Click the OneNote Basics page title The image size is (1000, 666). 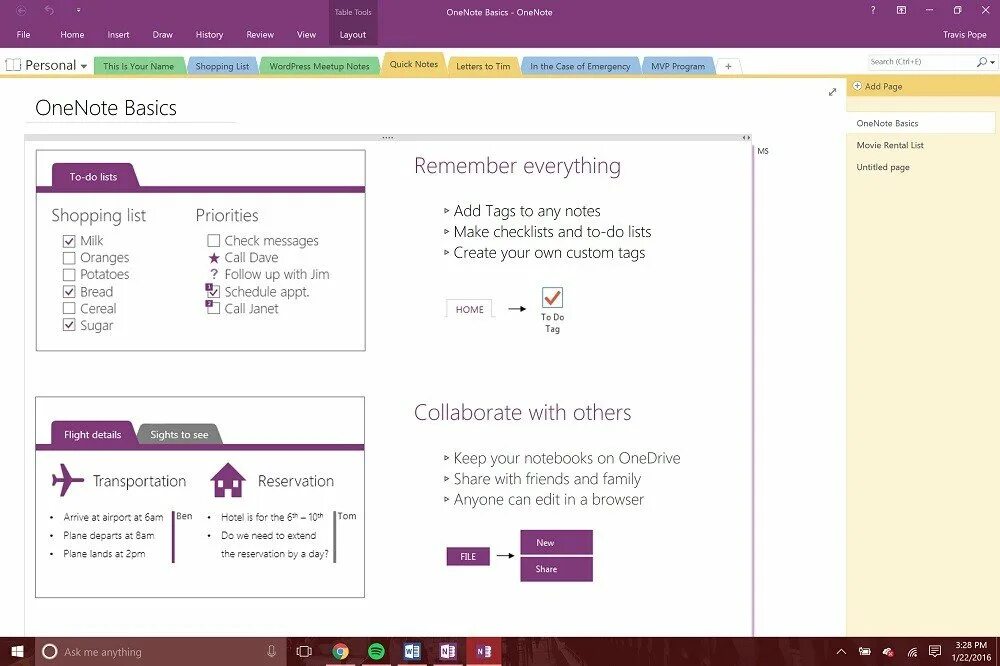[106, 108]
